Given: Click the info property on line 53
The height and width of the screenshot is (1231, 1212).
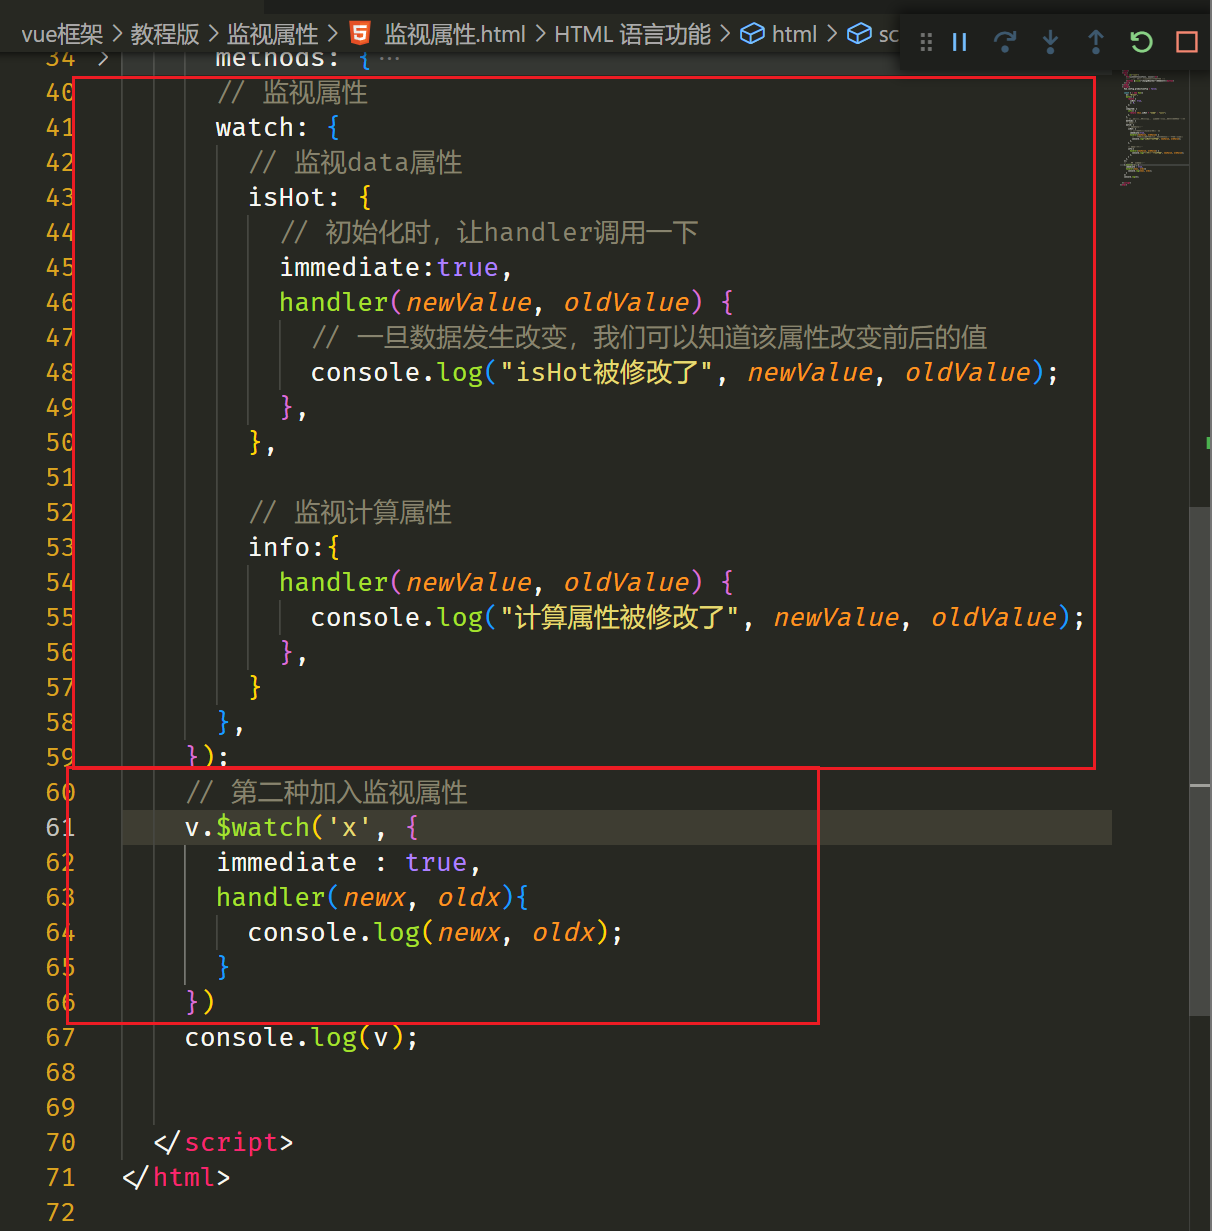Looking at the screenshot, I should tap(279, 547).
